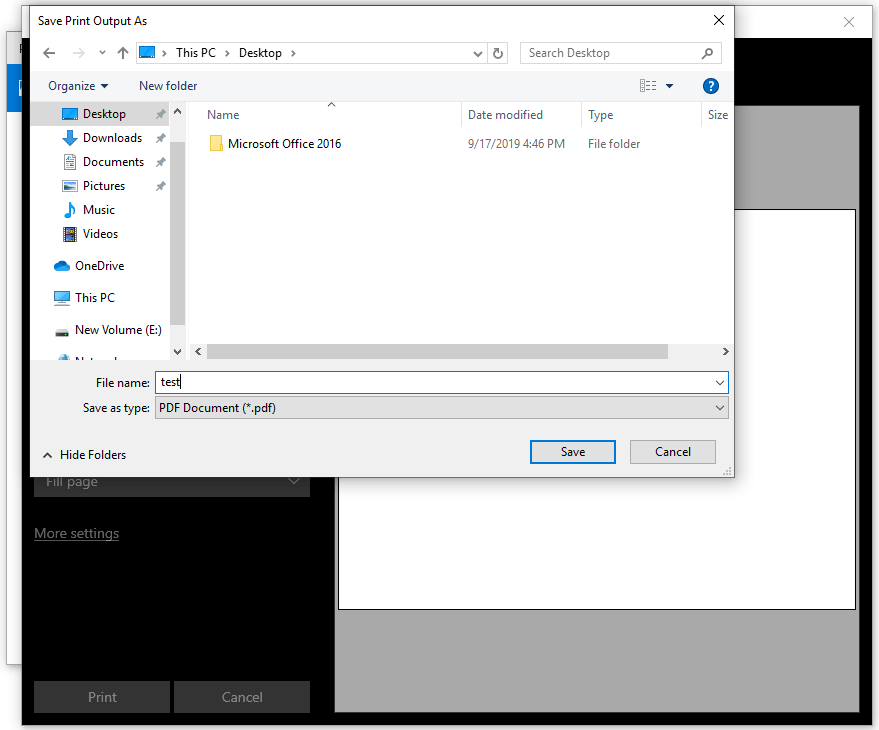879x730 pixels.
Task: Sort by the Name column header
Action: [222, 114]
